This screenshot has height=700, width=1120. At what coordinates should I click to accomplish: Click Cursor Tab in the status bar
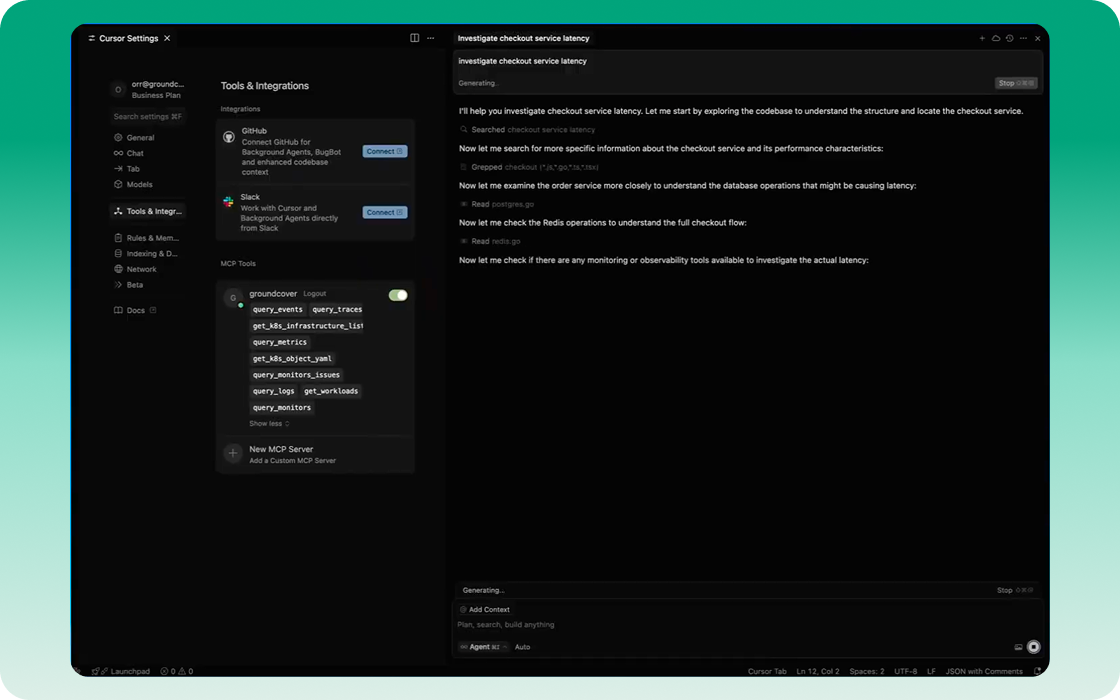click(x=766, y=671)
